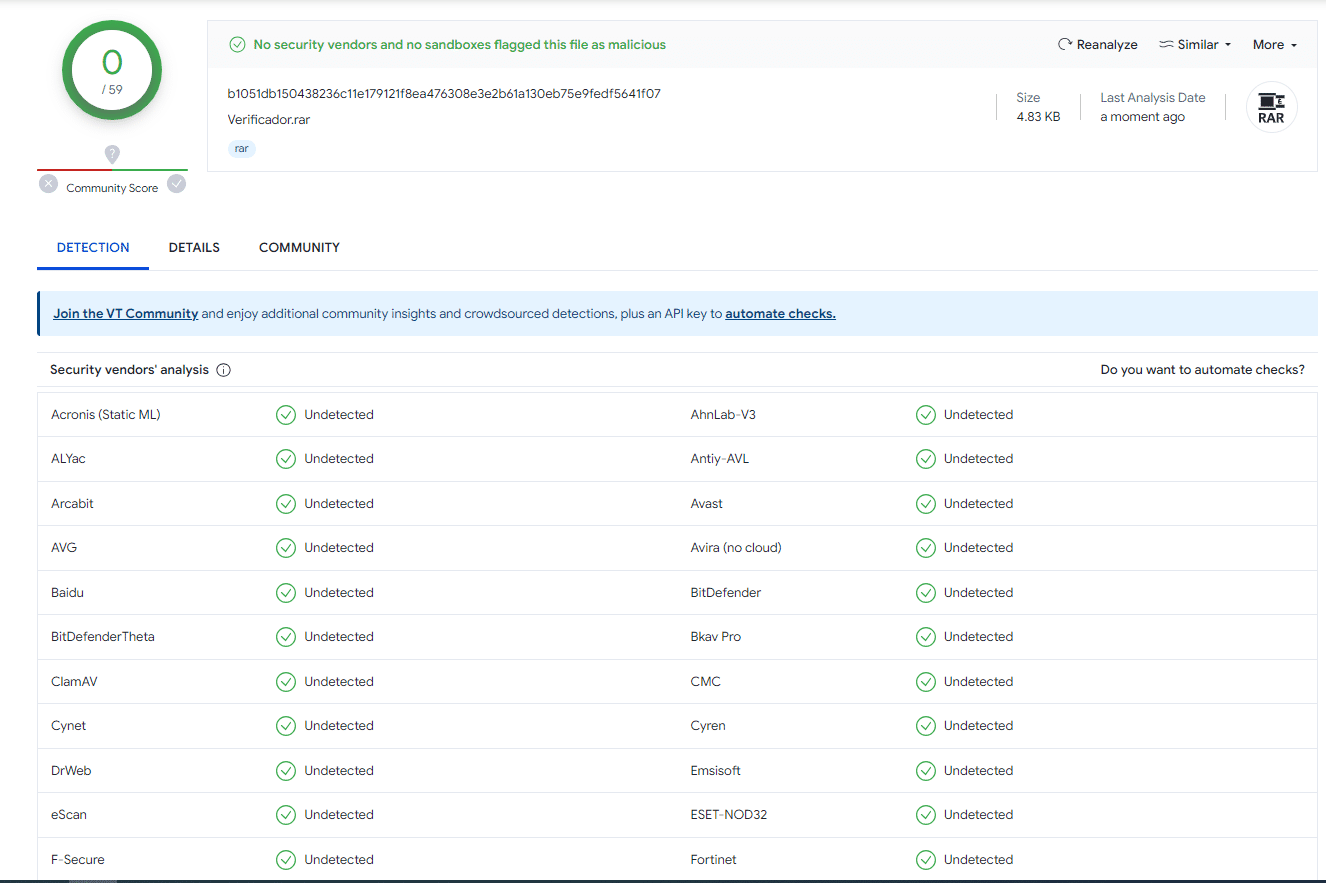Click the Acronis Undetected check icon

coord(286,415)
